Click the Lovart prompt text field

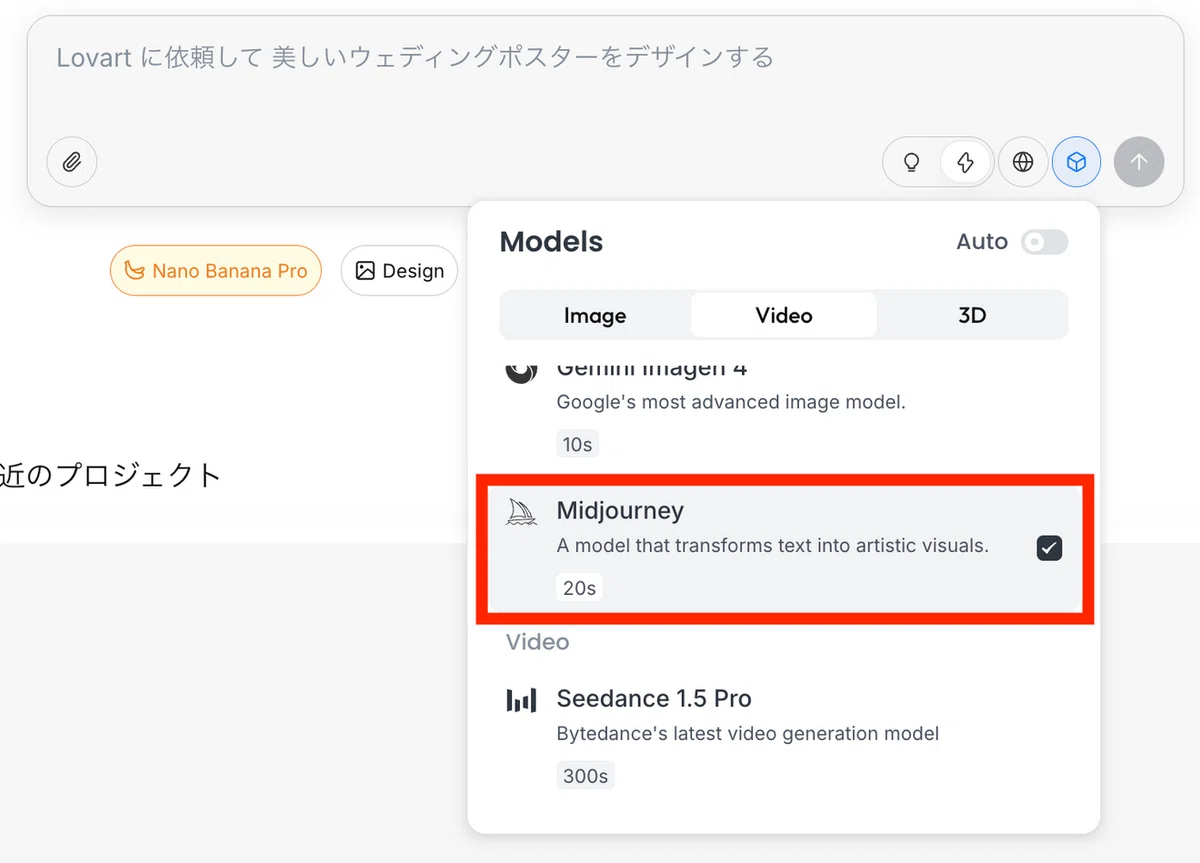415,57
